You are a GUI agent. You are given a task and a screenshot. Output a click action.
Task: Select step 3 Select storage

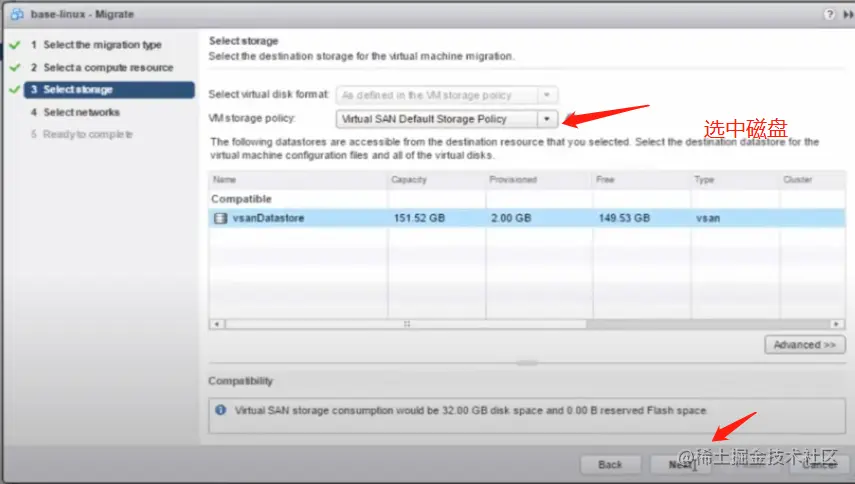[109, 90]
